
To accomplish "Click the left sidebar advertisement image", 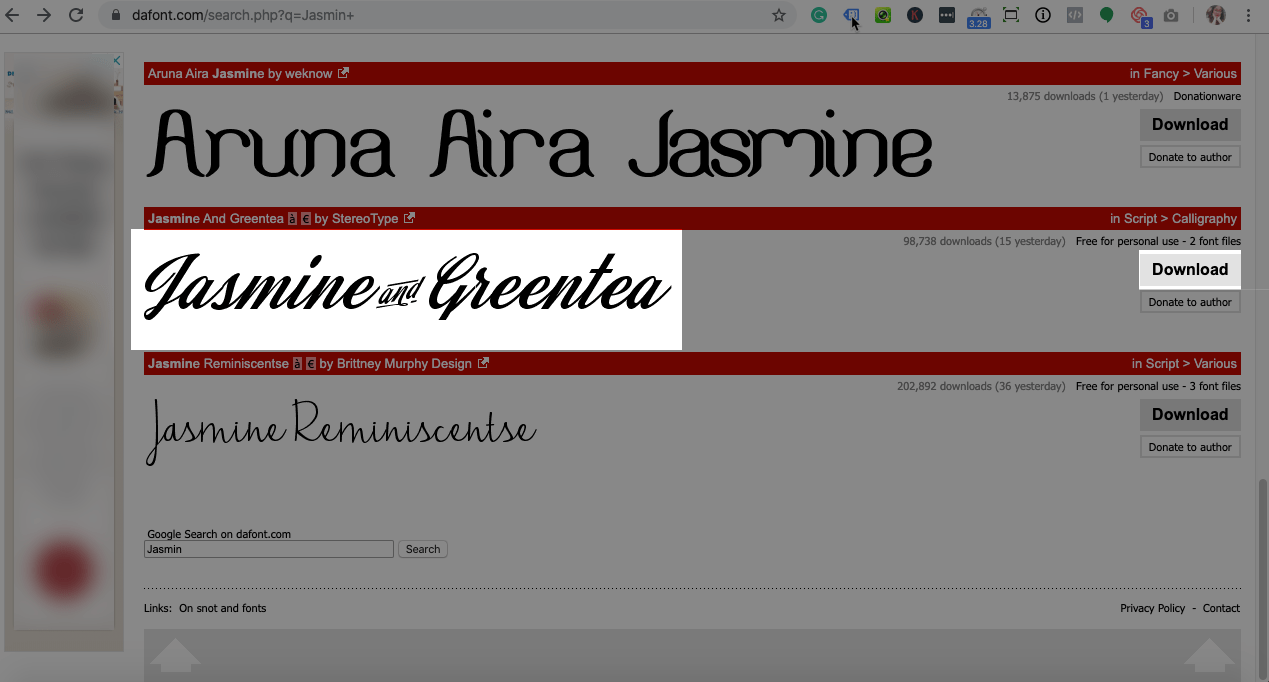I will tap(64, 350).
